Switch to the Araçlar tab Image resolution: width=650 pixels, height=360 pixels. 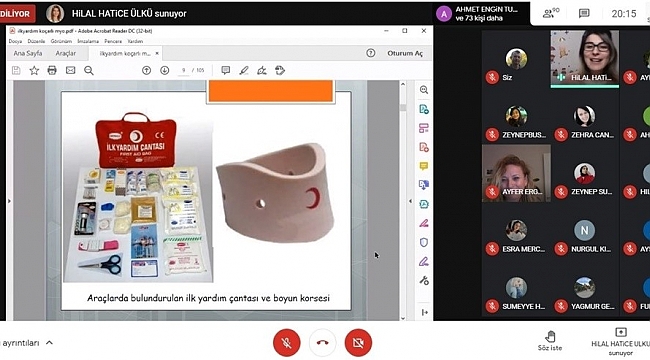point(65,53)
